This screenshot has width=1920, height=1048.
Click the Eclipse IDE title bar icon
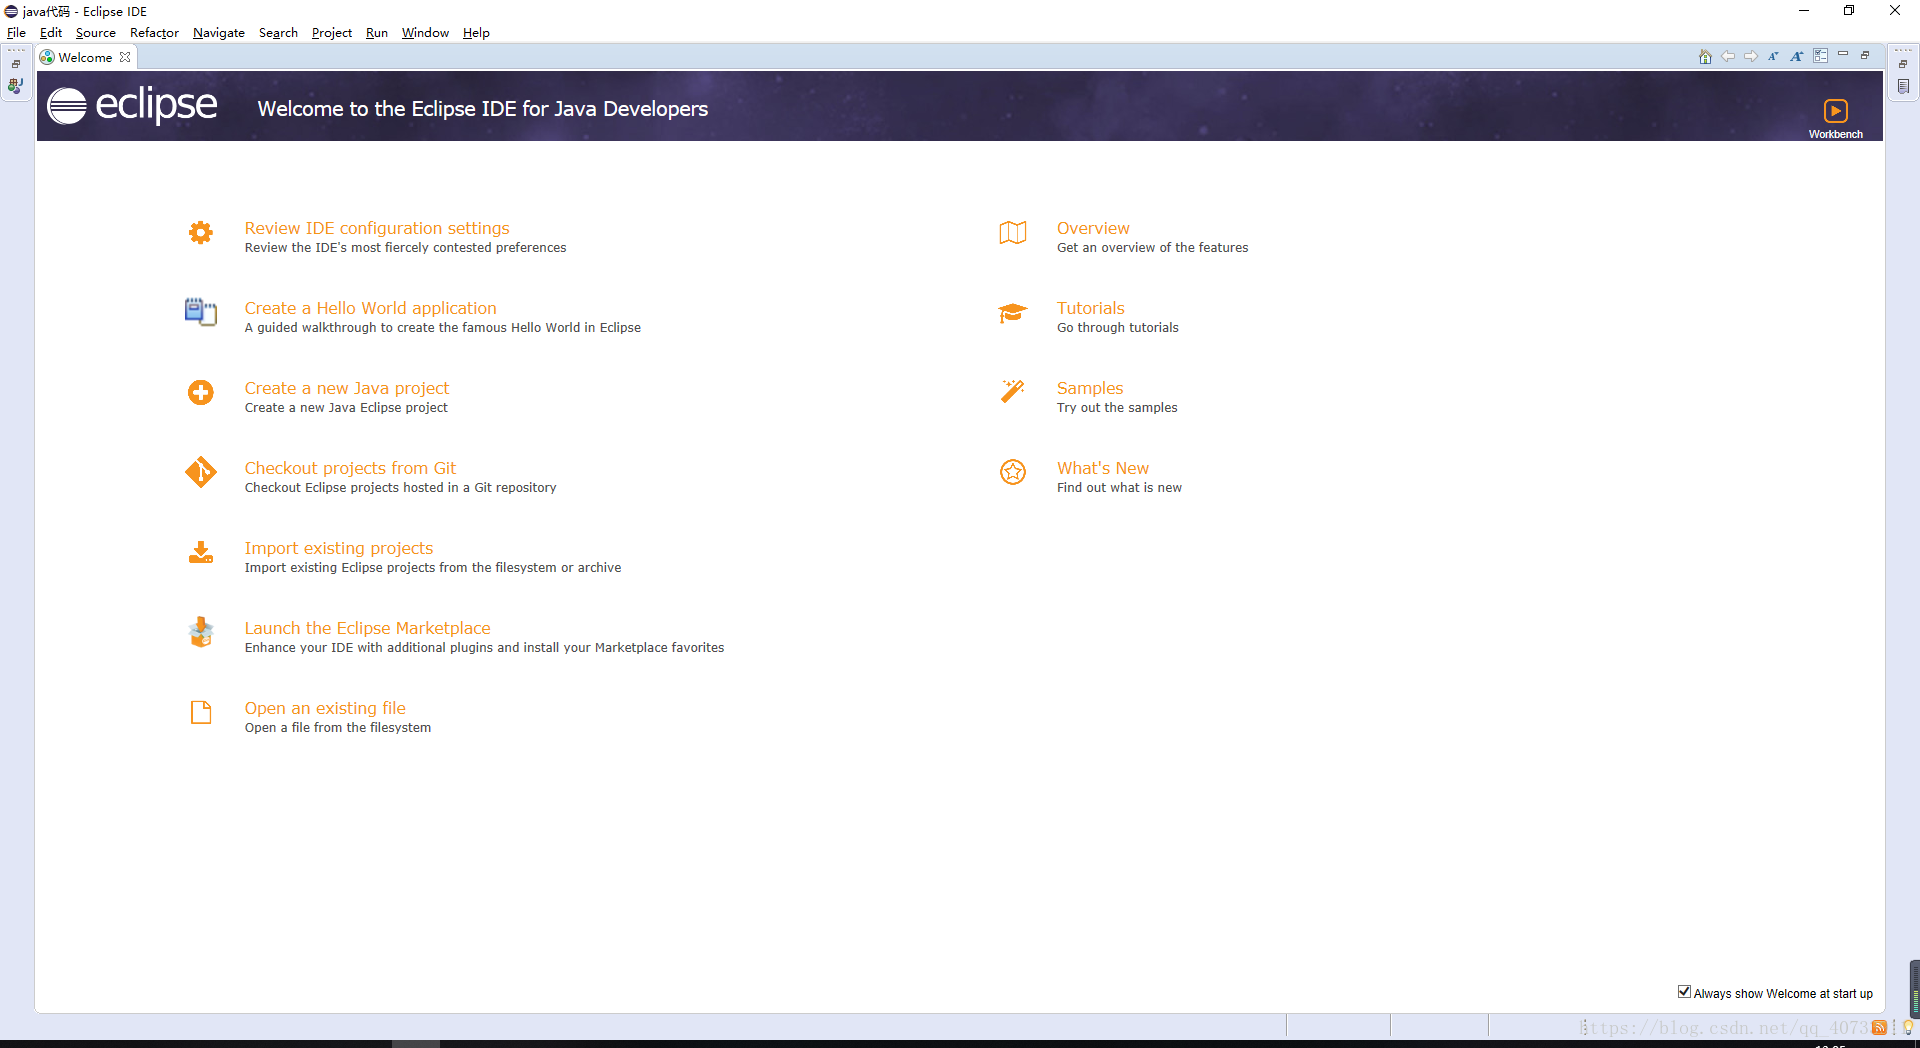pyautogui.click(x=11, y=11)
